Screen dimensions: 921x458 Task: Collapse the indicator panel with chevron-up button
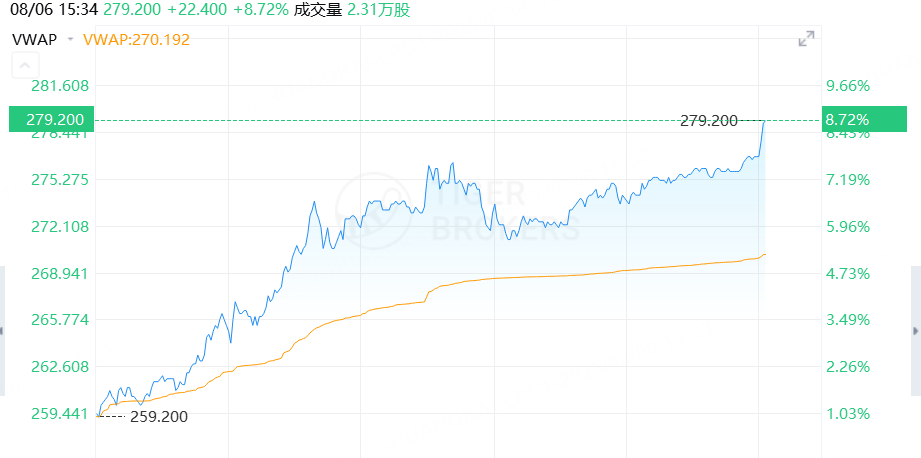pos(25,65)
